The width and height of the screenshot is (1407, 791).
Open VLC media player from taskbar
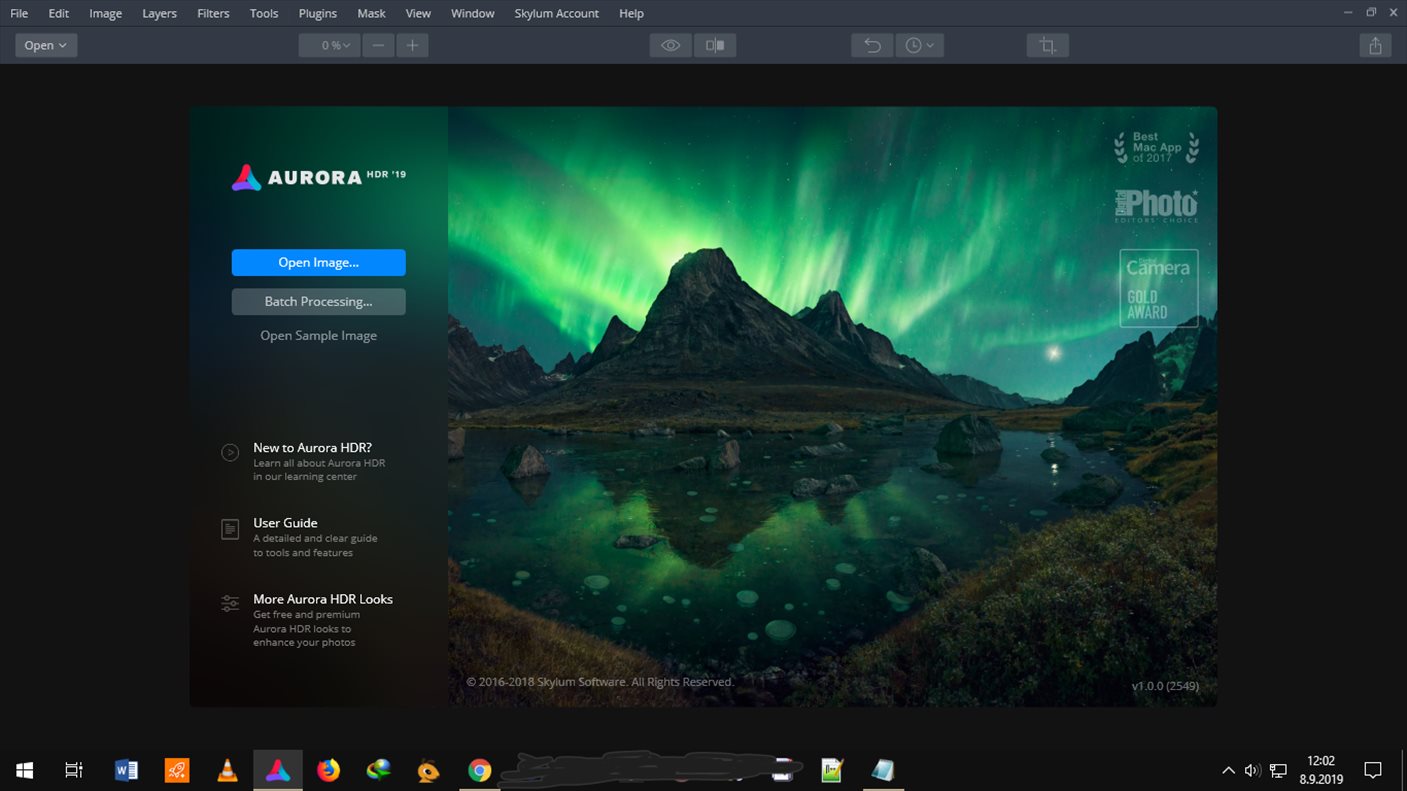tap(228, 770)
